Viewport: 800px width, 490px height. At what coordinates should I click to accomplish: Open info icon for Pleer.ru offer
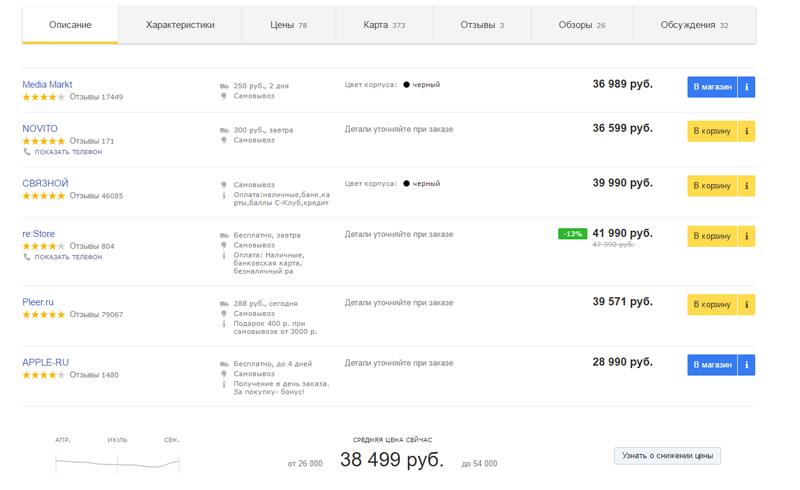pyautogui.click(x=746, y=305)
